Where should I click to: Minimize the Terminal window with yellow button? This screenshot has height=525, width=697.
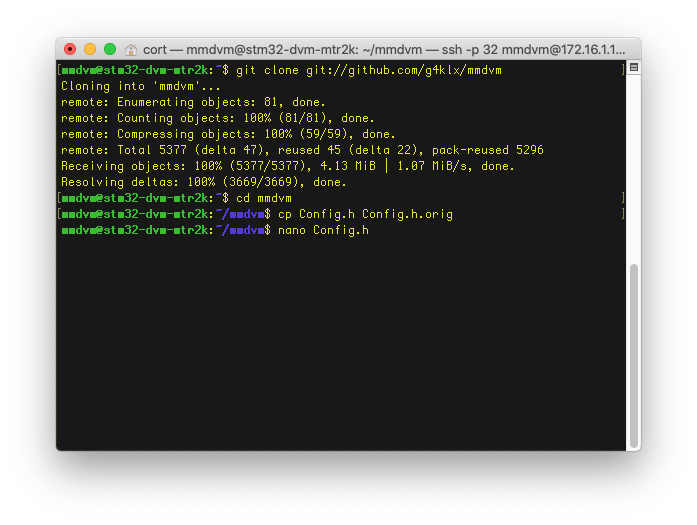pos(90,49)
